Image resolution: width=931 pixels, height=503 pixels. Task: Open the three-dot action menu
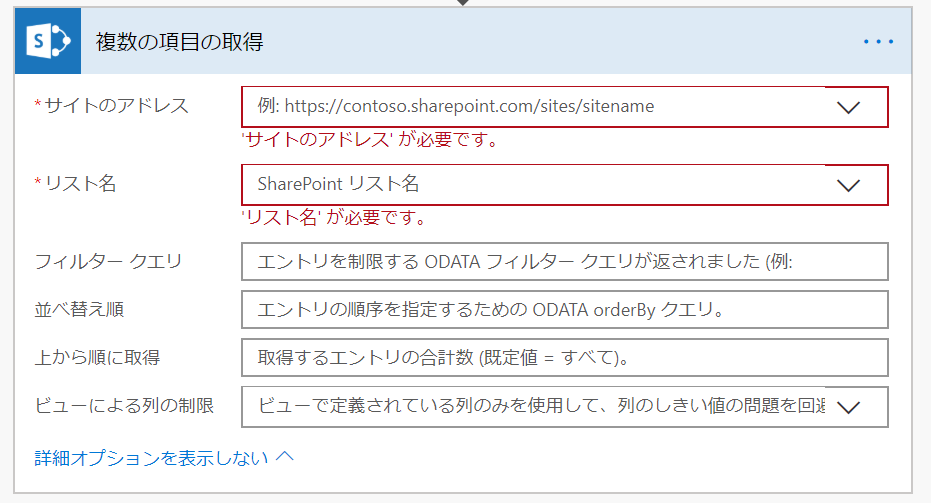tap(878, 42)
